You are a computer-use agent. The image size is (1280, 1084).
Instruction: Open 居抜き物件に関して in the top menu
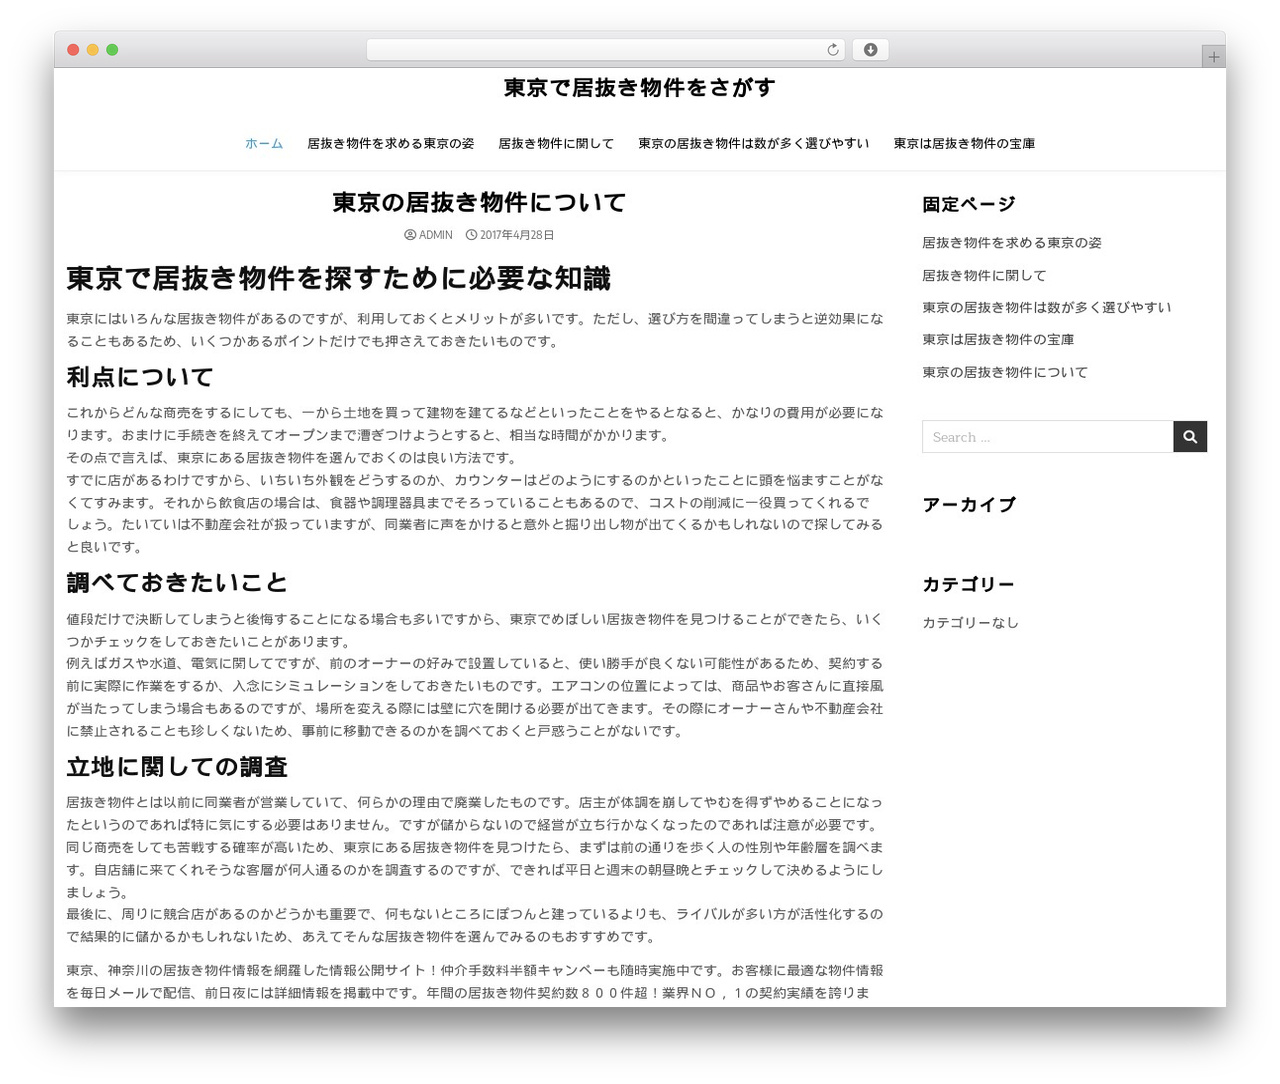tap(556, 144)
